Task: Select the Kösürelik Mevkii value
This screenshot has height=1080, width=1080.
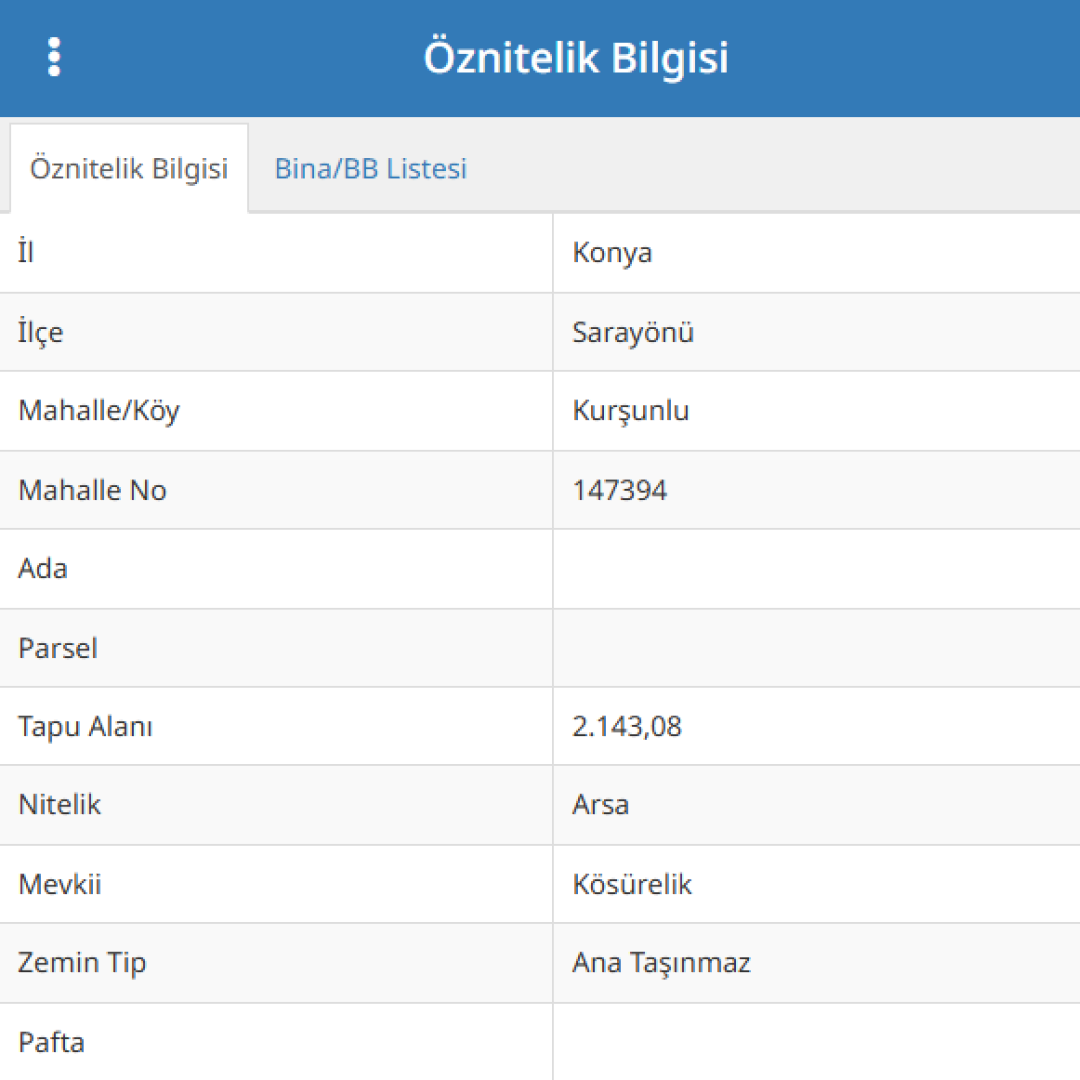Action: (632, 884)
